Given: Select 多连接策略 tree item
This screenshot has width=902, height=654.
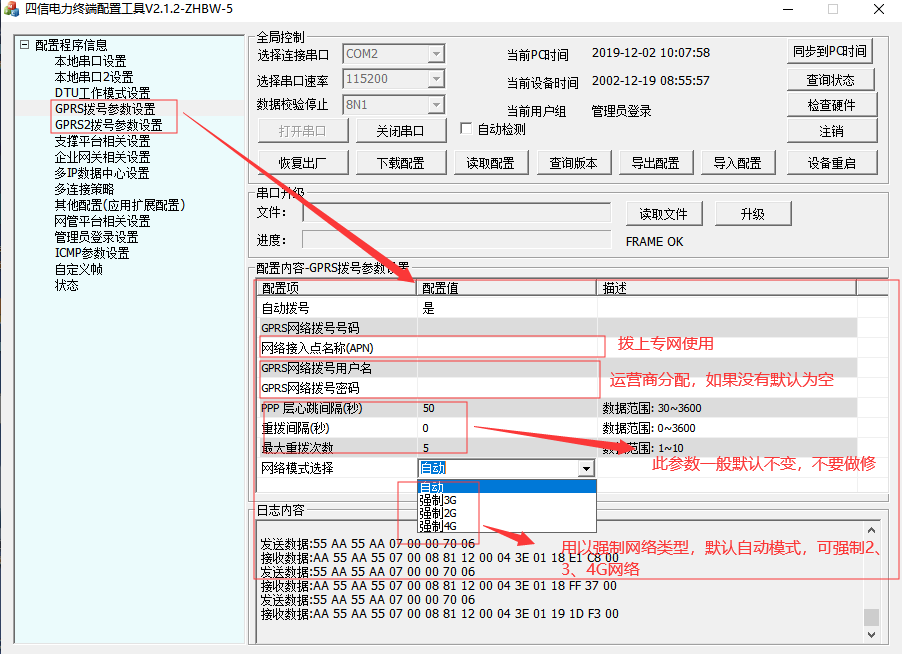Looking at the screenshot, I should (x=84, y=189).
